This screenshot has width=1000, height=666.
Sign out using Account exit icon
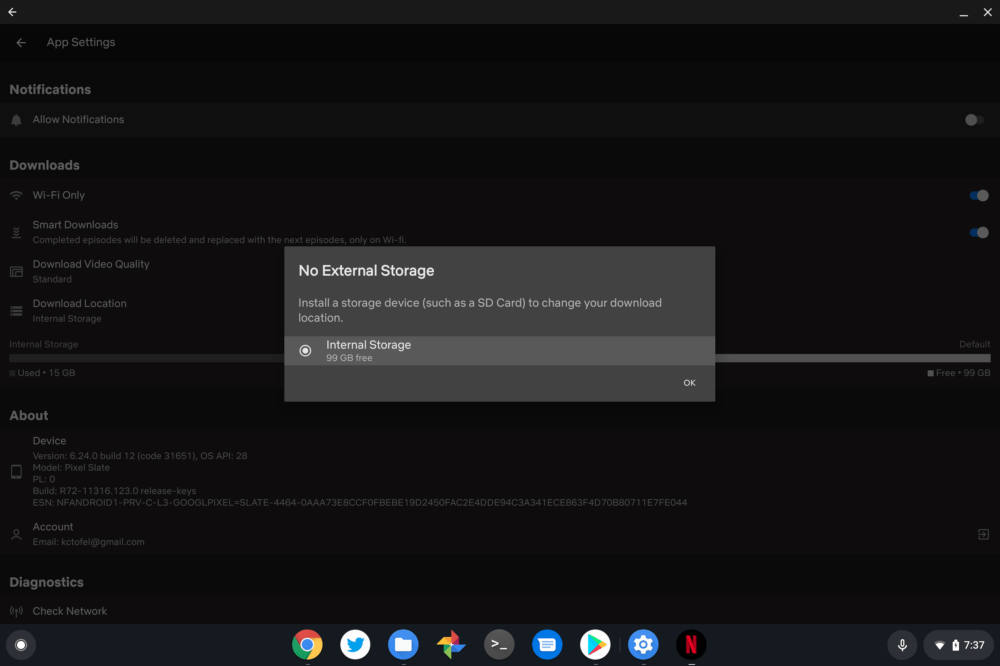983,535
